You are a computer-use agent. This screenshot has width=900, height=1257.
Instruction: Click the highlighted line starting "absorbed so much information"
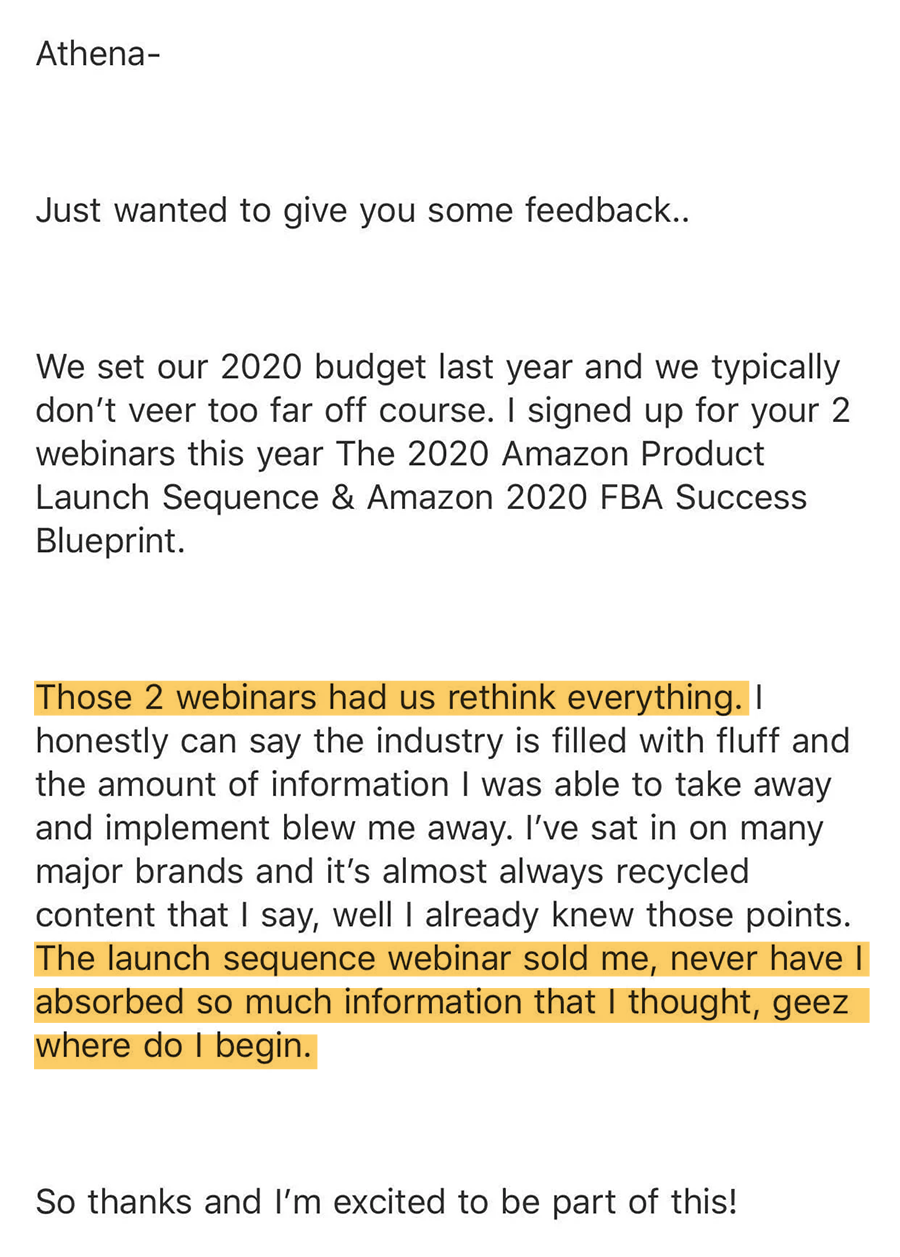pos(441,1002)
